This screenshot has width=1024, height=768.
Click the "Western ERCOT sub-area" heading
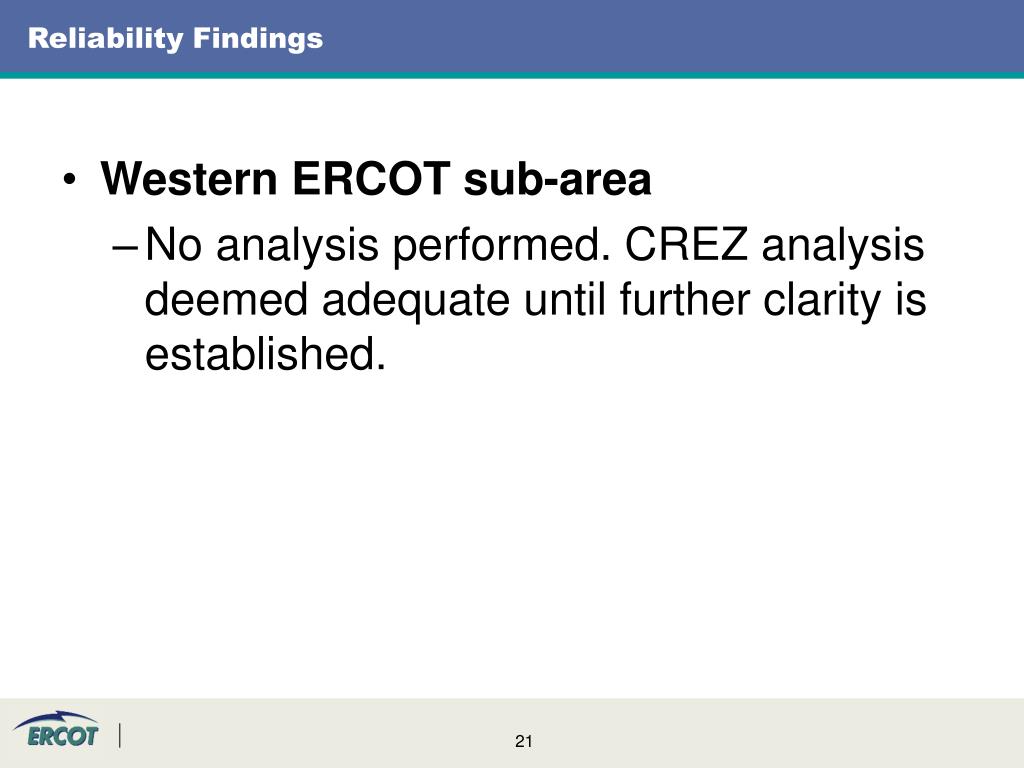pyautogui.click(x=376, y=178)
